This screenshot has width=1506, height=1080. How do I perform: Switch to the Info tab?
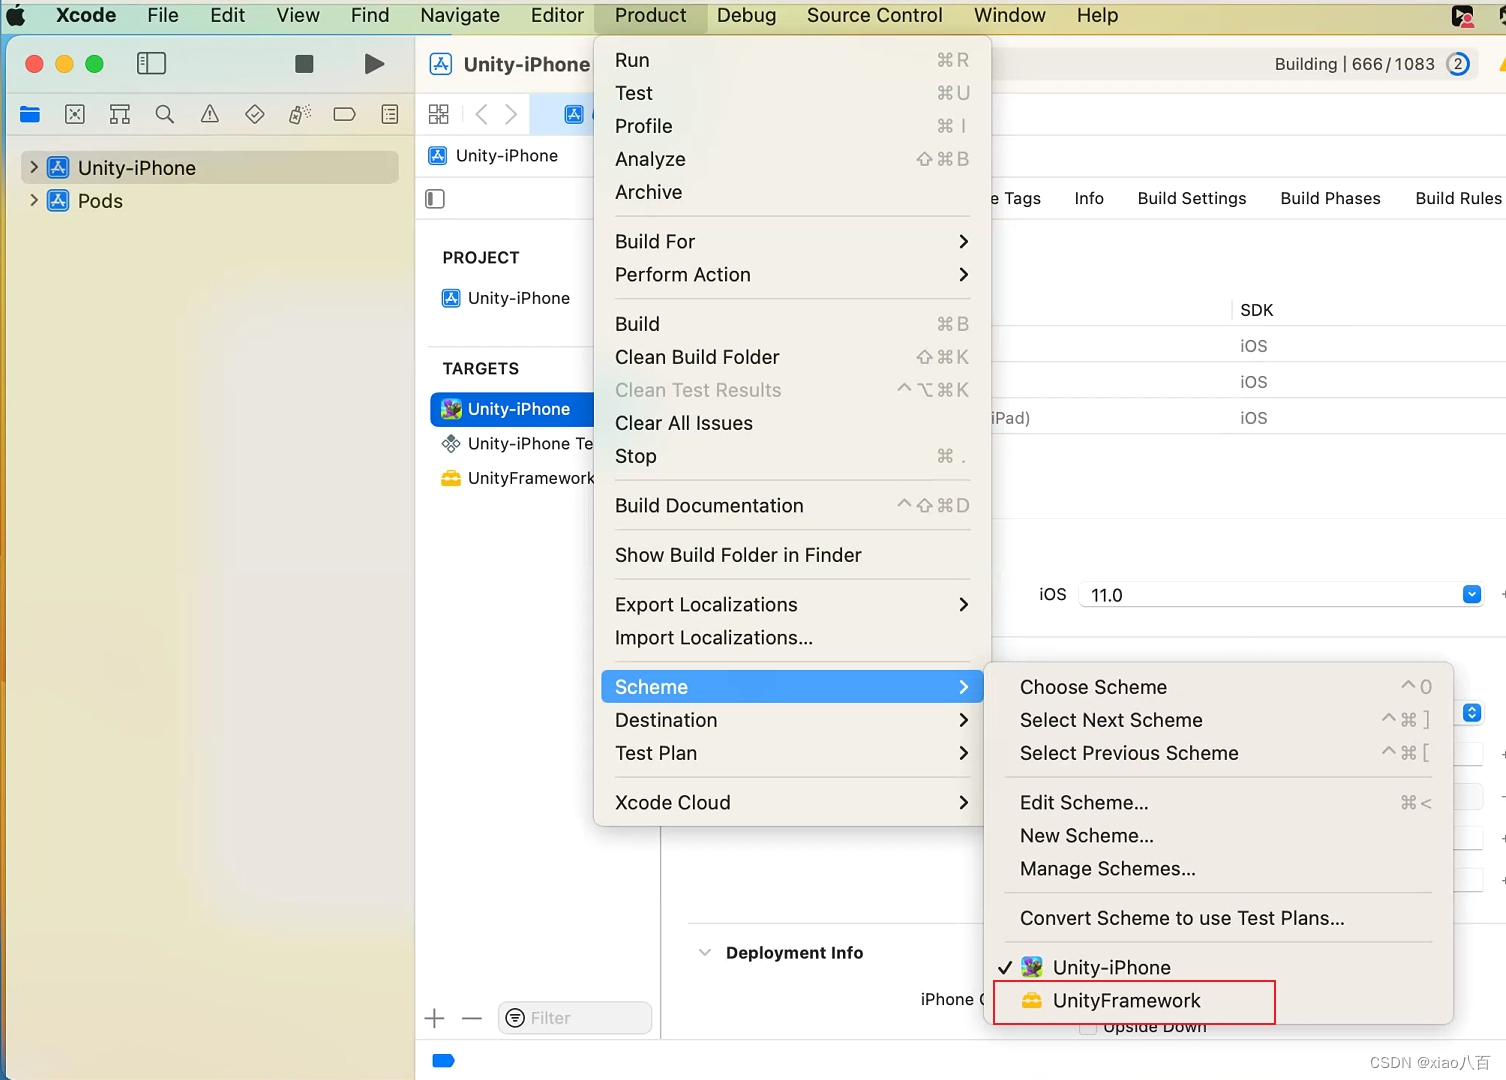click(1089, 198)
